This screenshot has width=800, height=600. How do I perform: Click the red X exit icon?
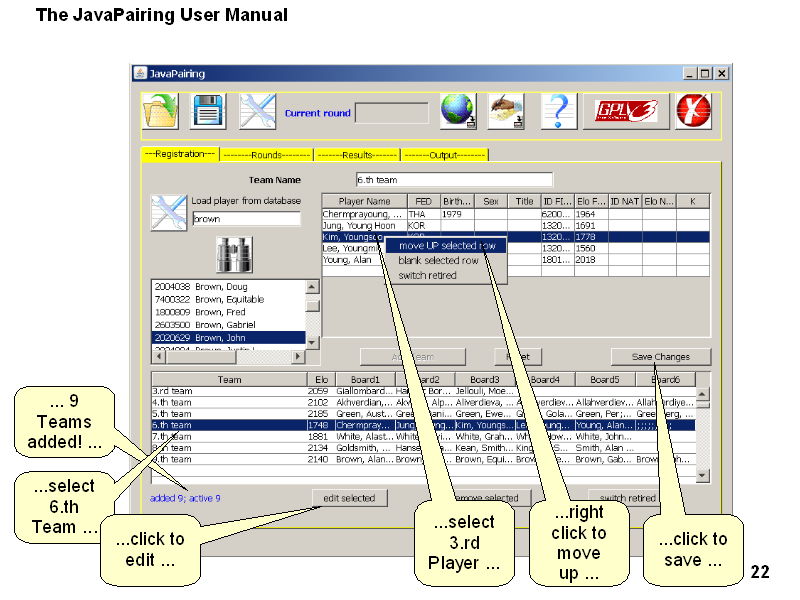click(692, 111)
